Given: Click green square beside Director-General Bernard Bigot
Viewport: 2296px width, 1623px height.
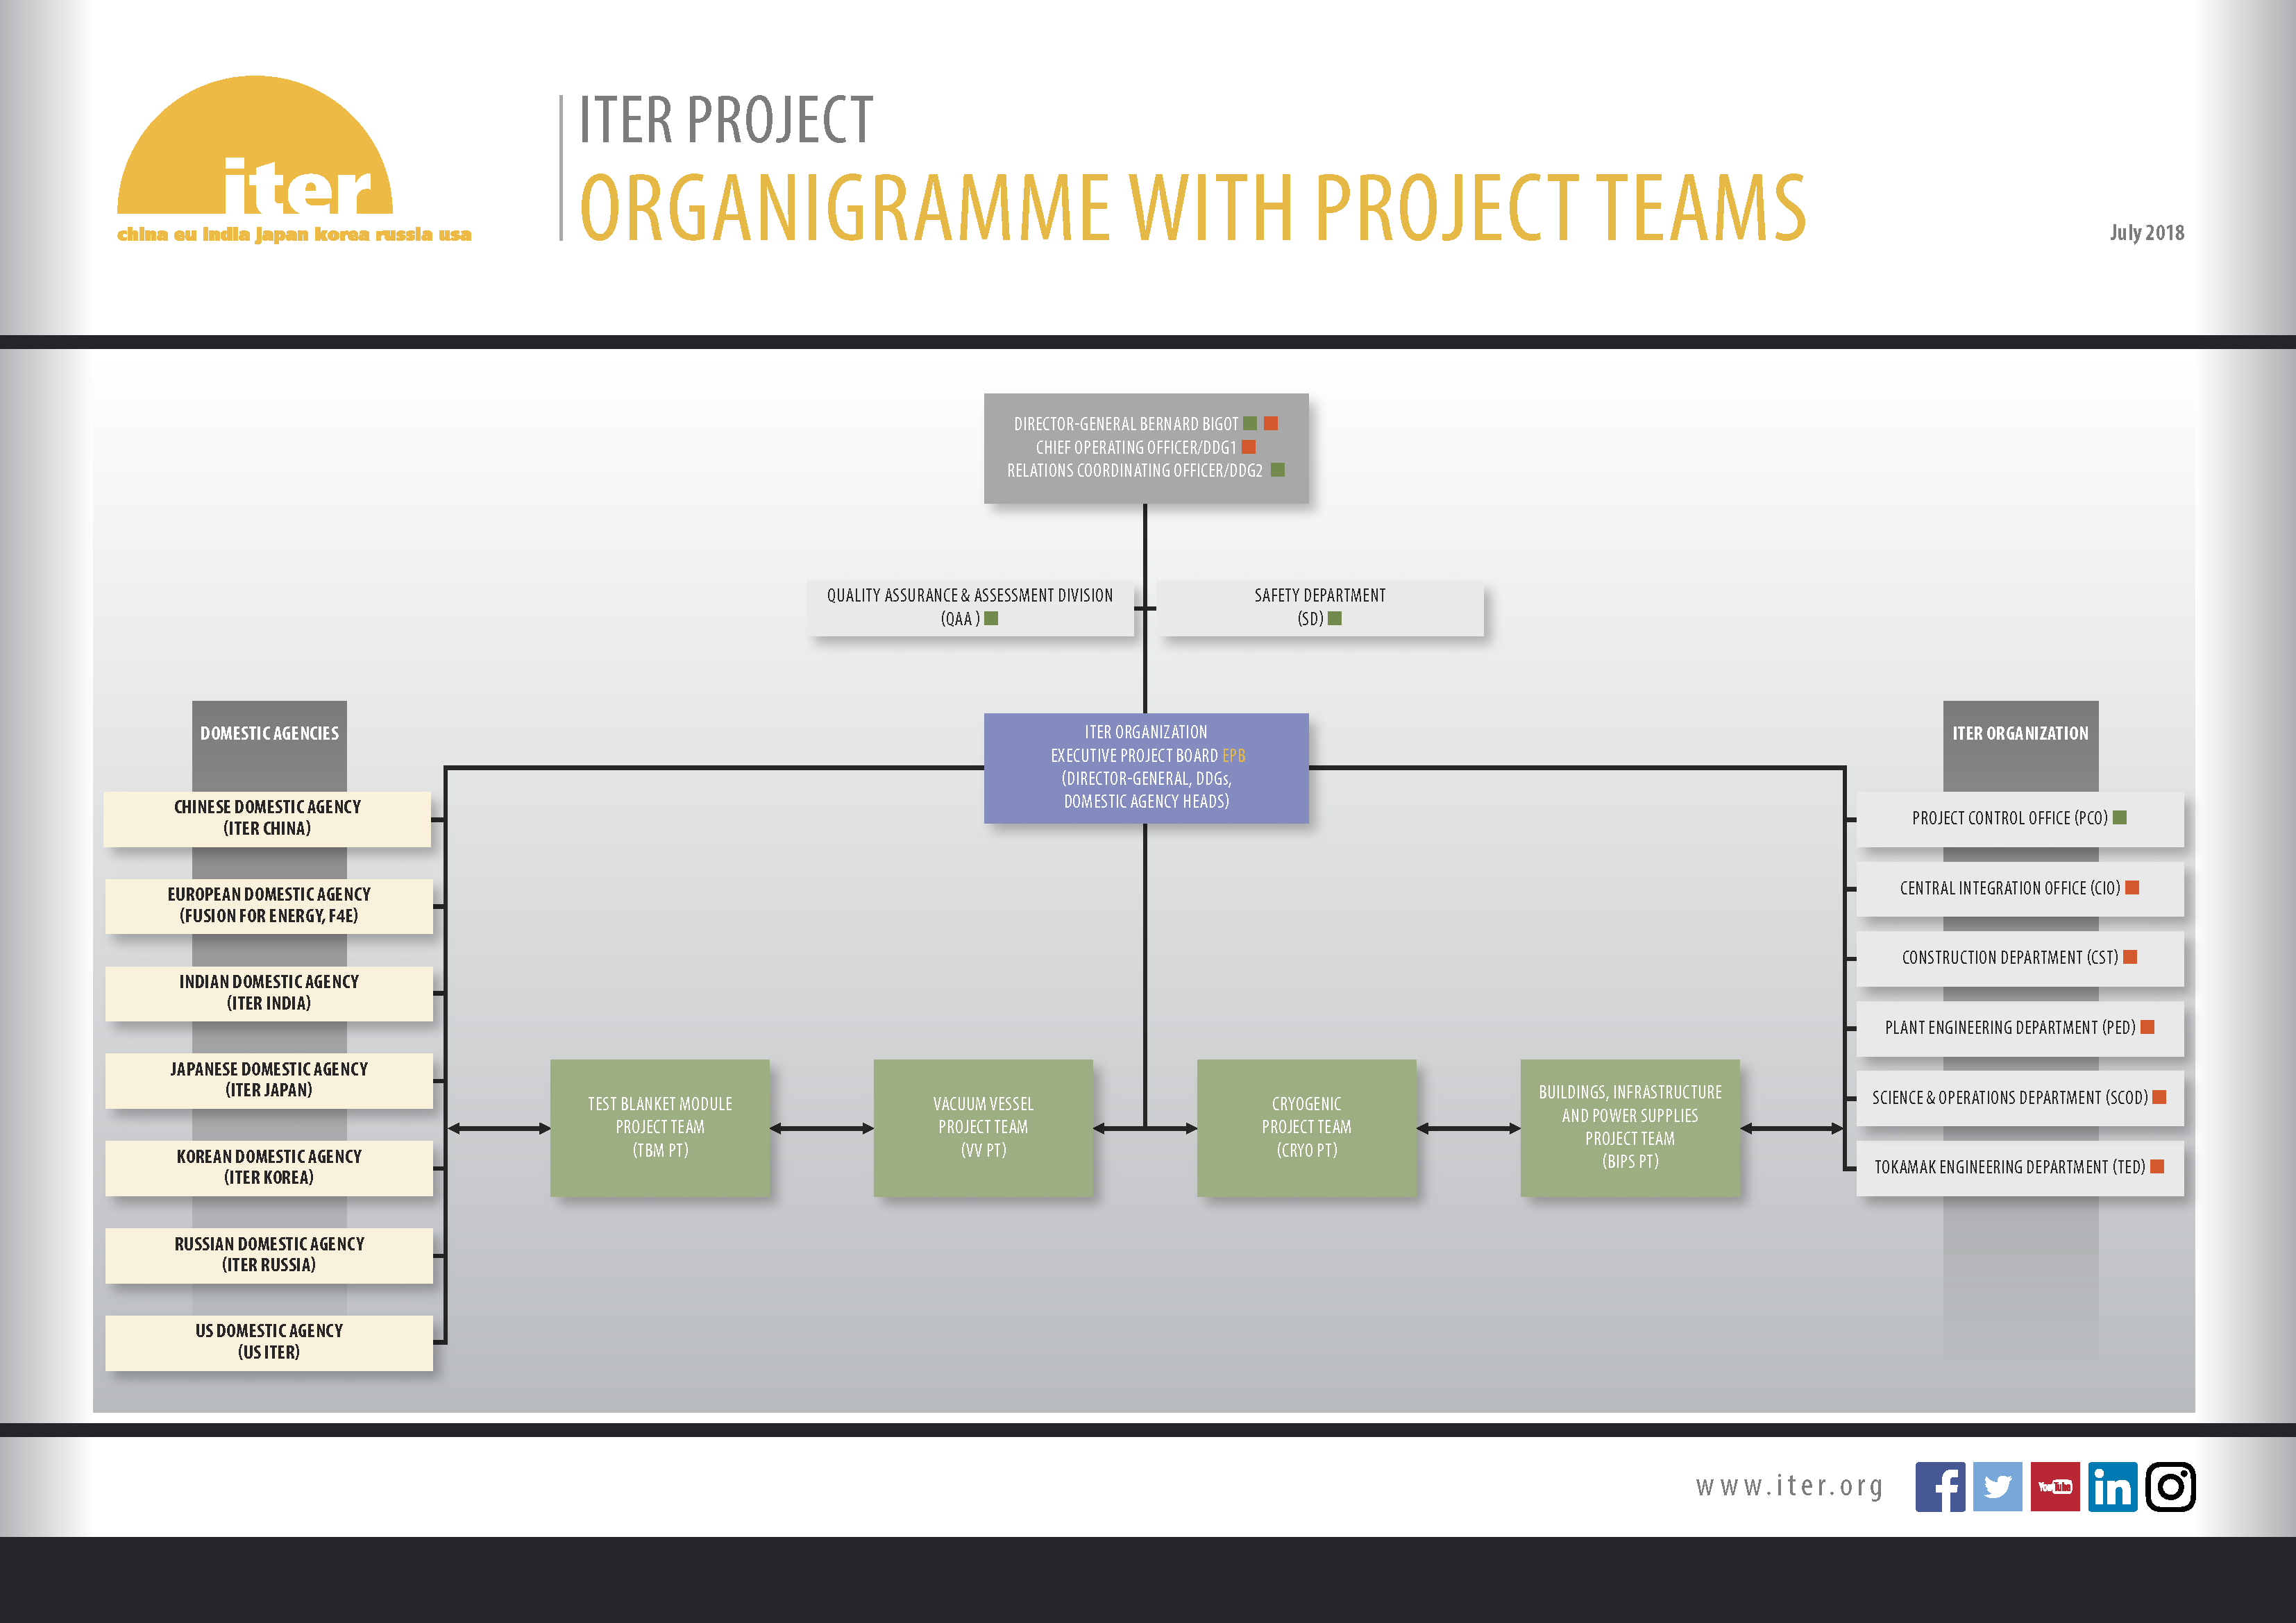Looking at the screenshot, I should pos(1250,424).
